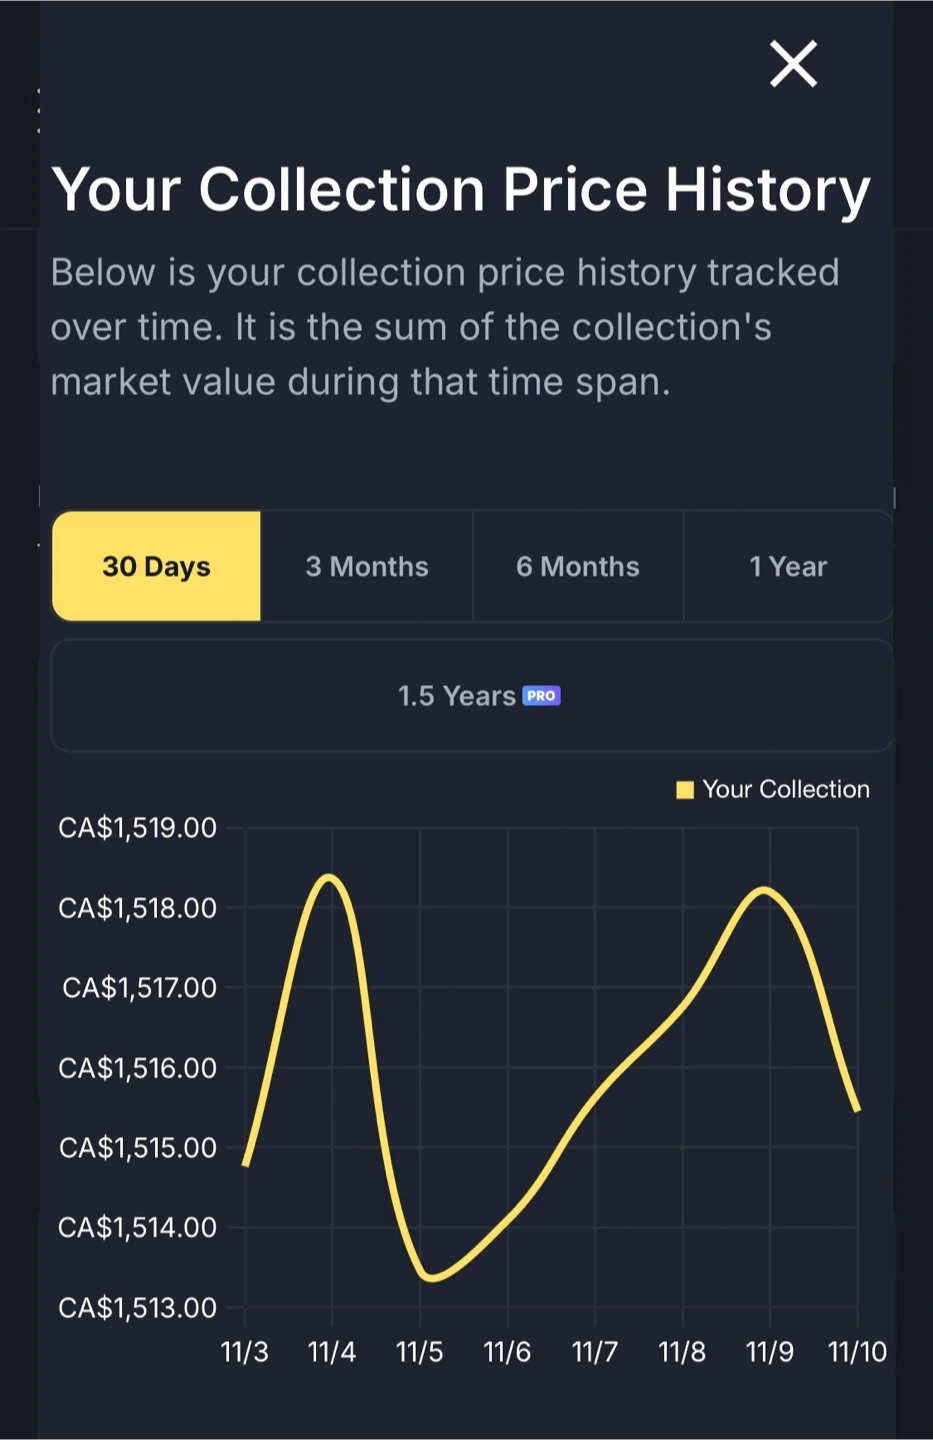Open the 1.5 Years range option

457,696
